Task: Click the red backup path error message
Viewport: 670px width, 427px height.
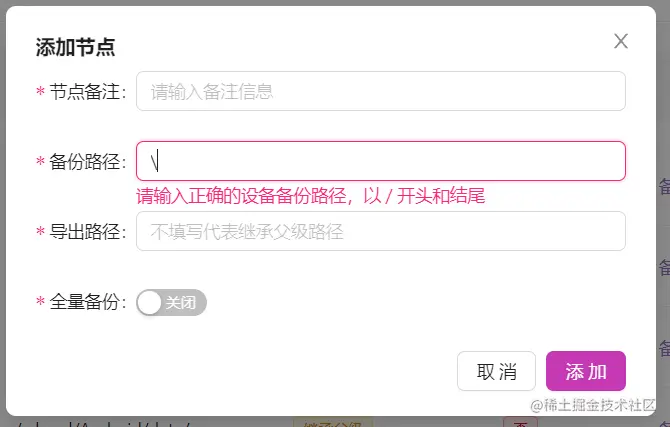Action: pyautogui.click(x=311, y=196)
